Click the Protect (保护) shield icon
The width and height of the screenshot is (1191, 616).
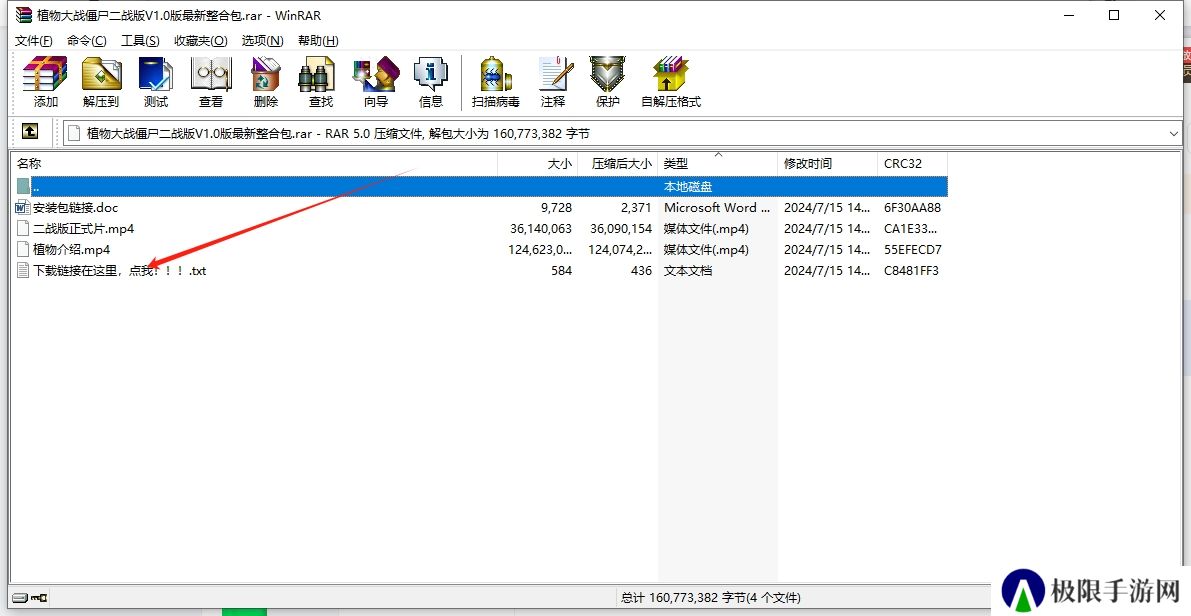608,81
